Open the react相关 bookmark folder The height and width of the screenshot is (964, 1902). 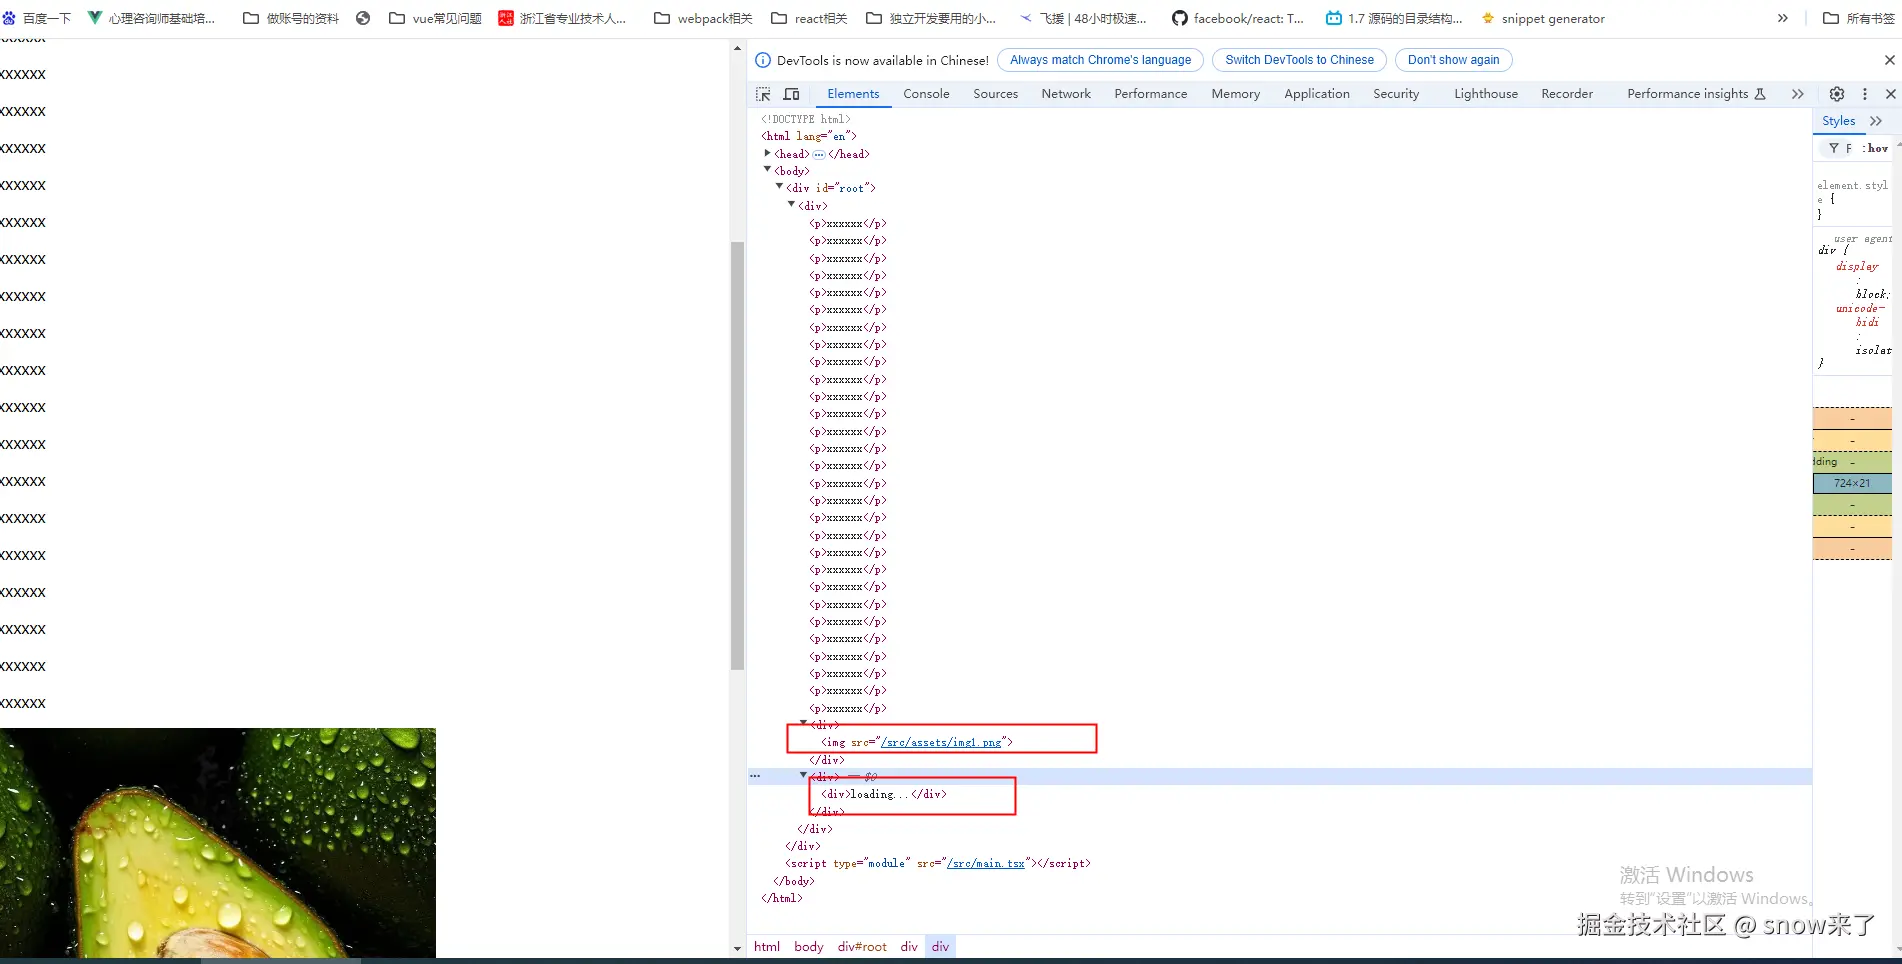[810, 18]
